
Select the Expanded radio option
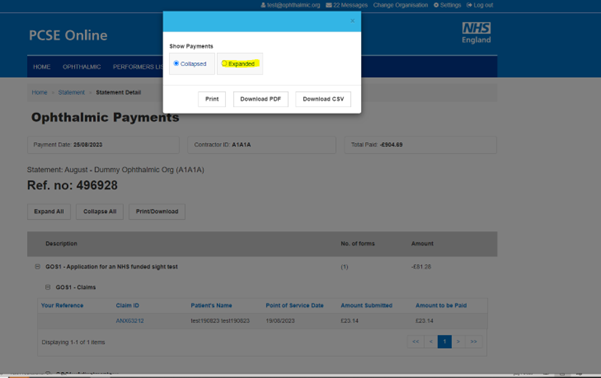pyautogui.click(x=224, y=63)
